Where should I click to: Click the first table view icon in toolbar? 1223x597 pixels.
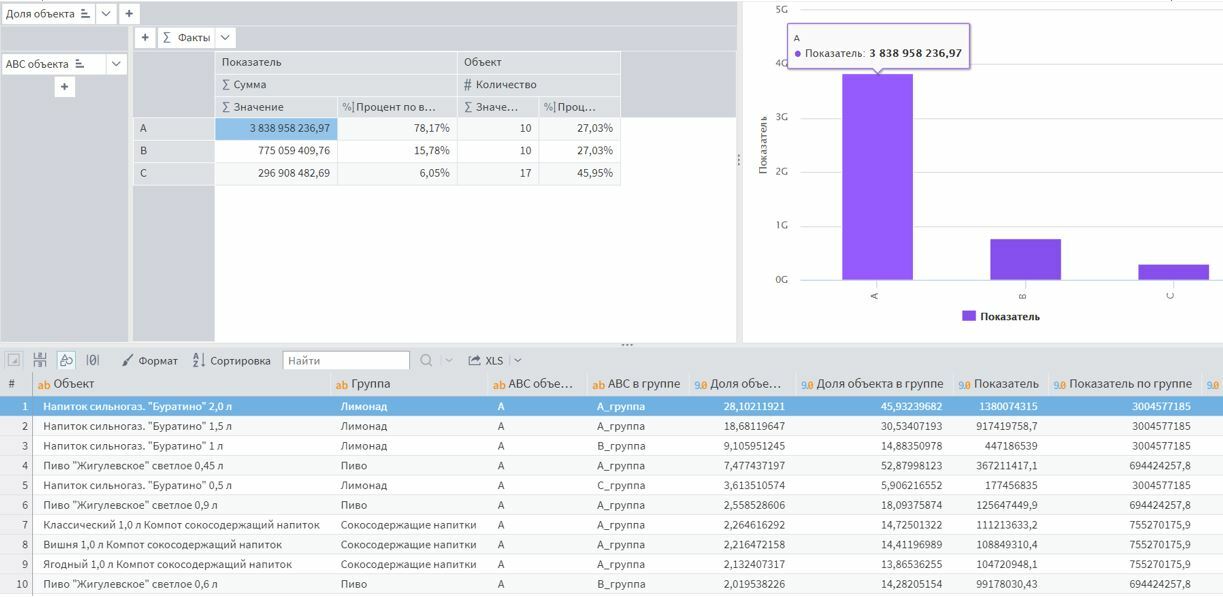click(x=14, y=360)
